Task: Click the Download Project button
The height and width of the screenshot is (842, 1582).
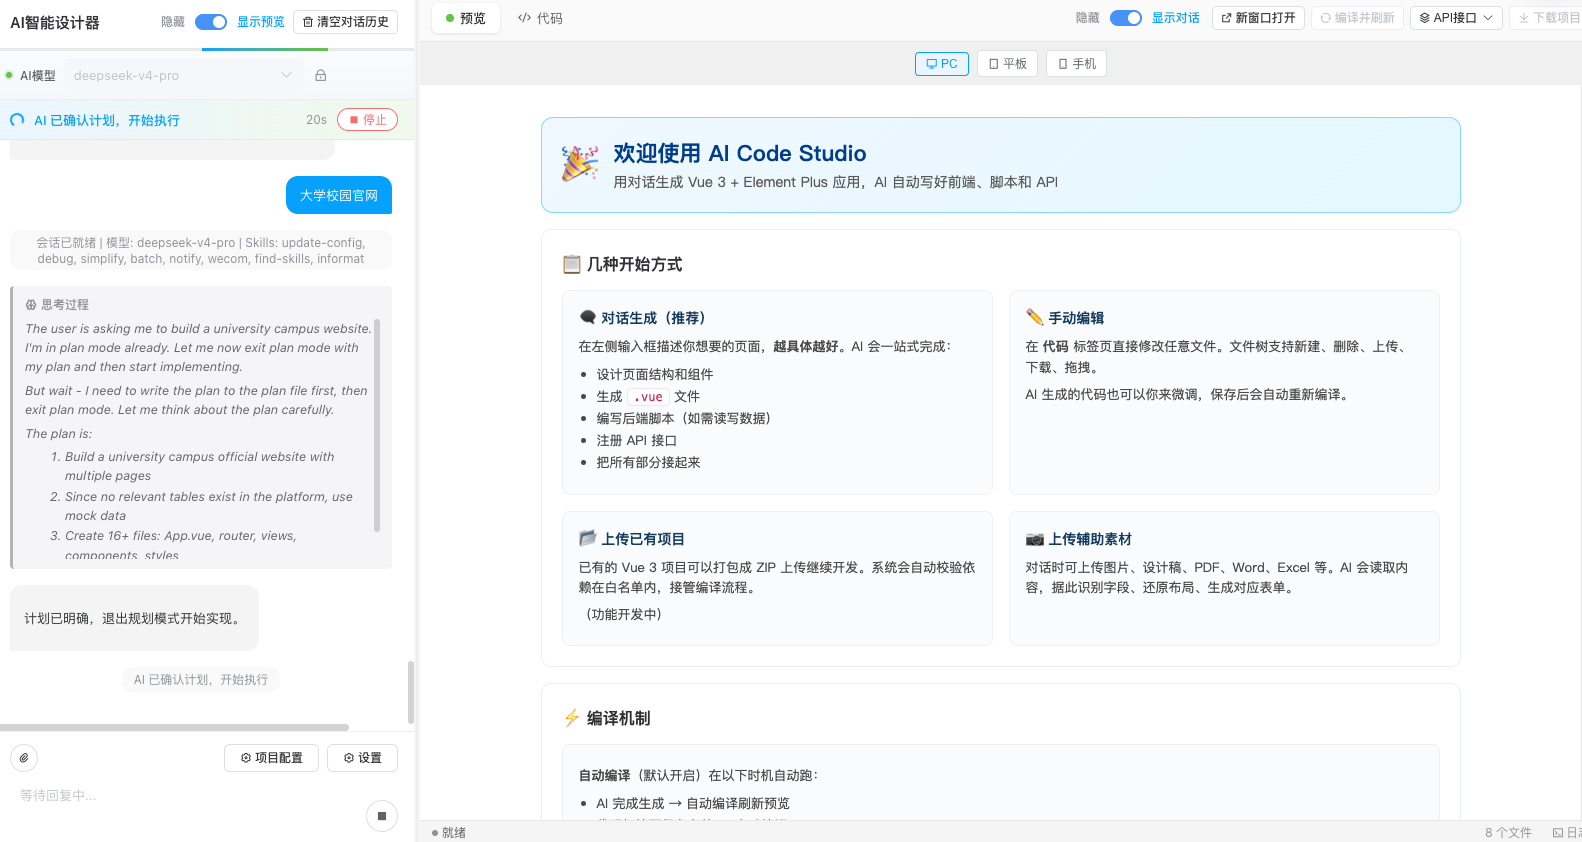Action: click(1548, 18)
